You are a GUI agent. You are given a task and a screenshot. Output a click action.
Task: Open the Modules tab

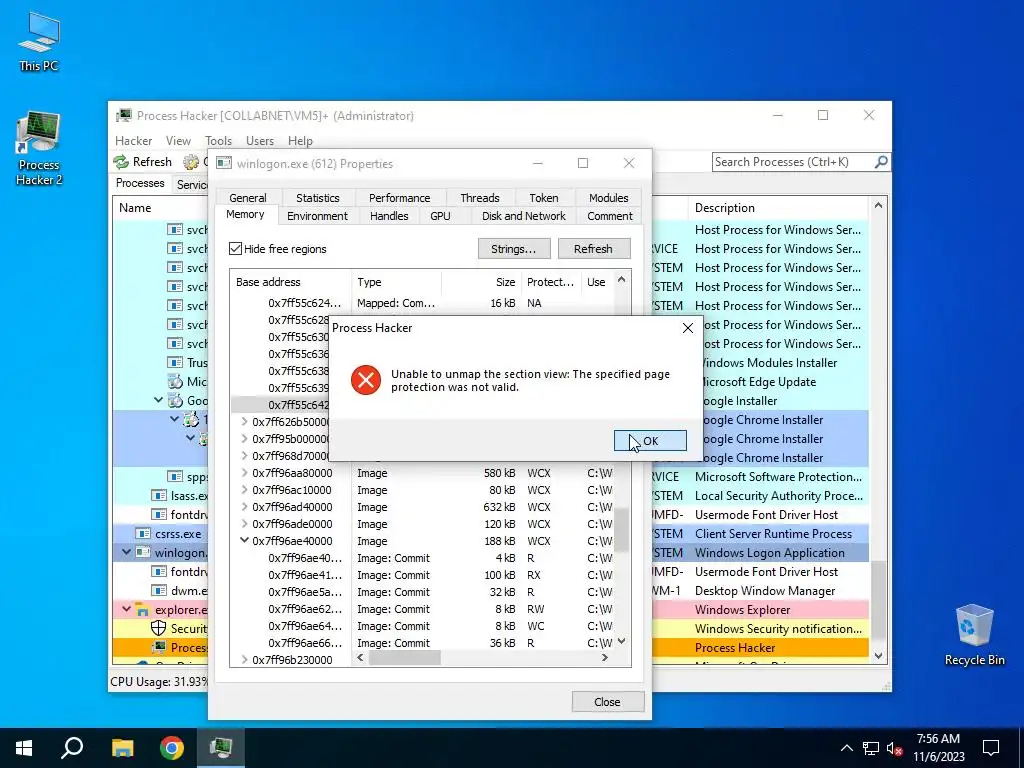(x=608, y=198)
